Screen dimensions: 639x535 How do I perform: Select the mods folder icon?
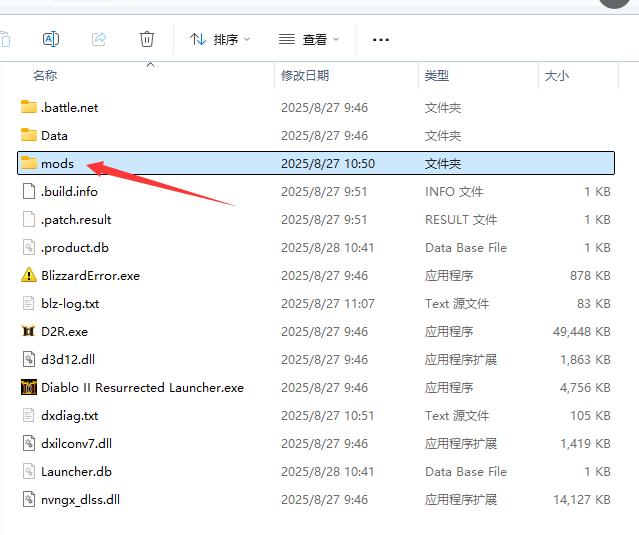tap(29, 163)
